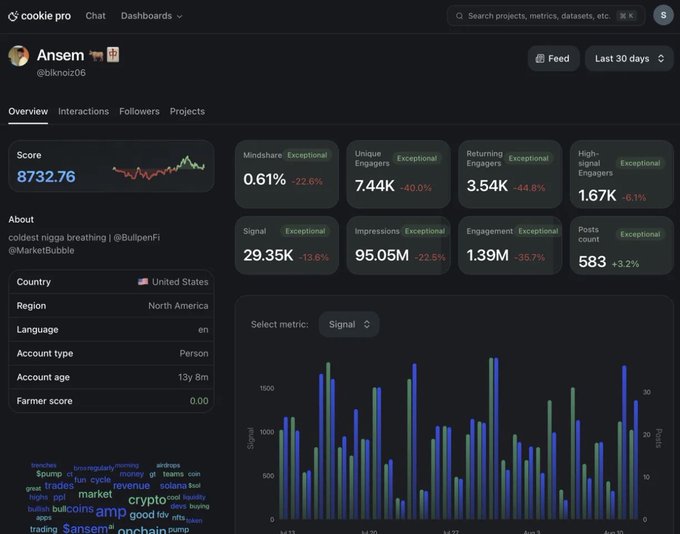Click the Last 30 days up-down arrows

pyautogui.click(x=661, y=59)
